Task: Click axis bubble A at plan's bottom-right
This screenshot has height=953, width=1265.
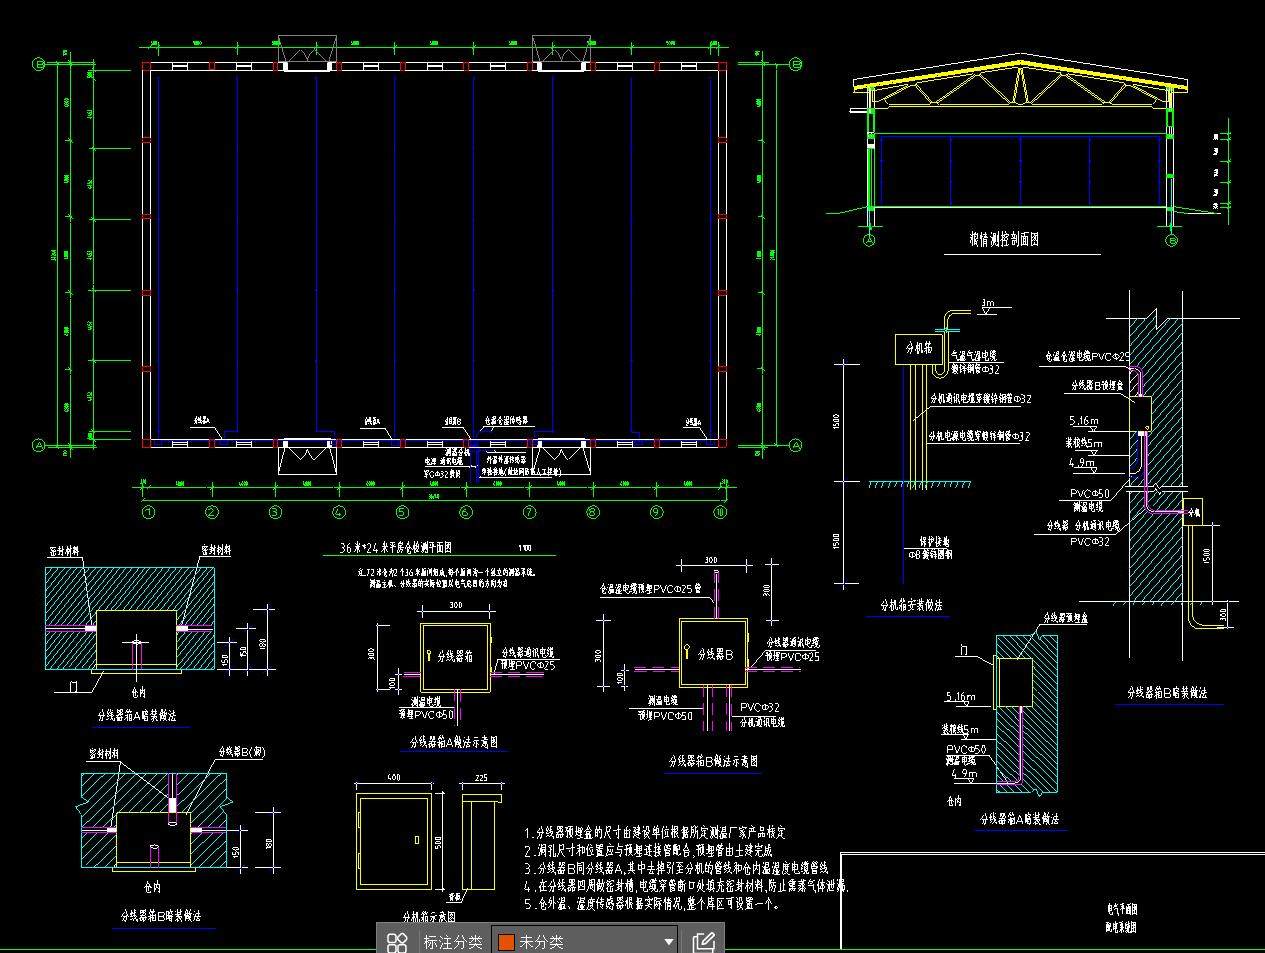Action: pyautogui.click(x=796, y=445)
